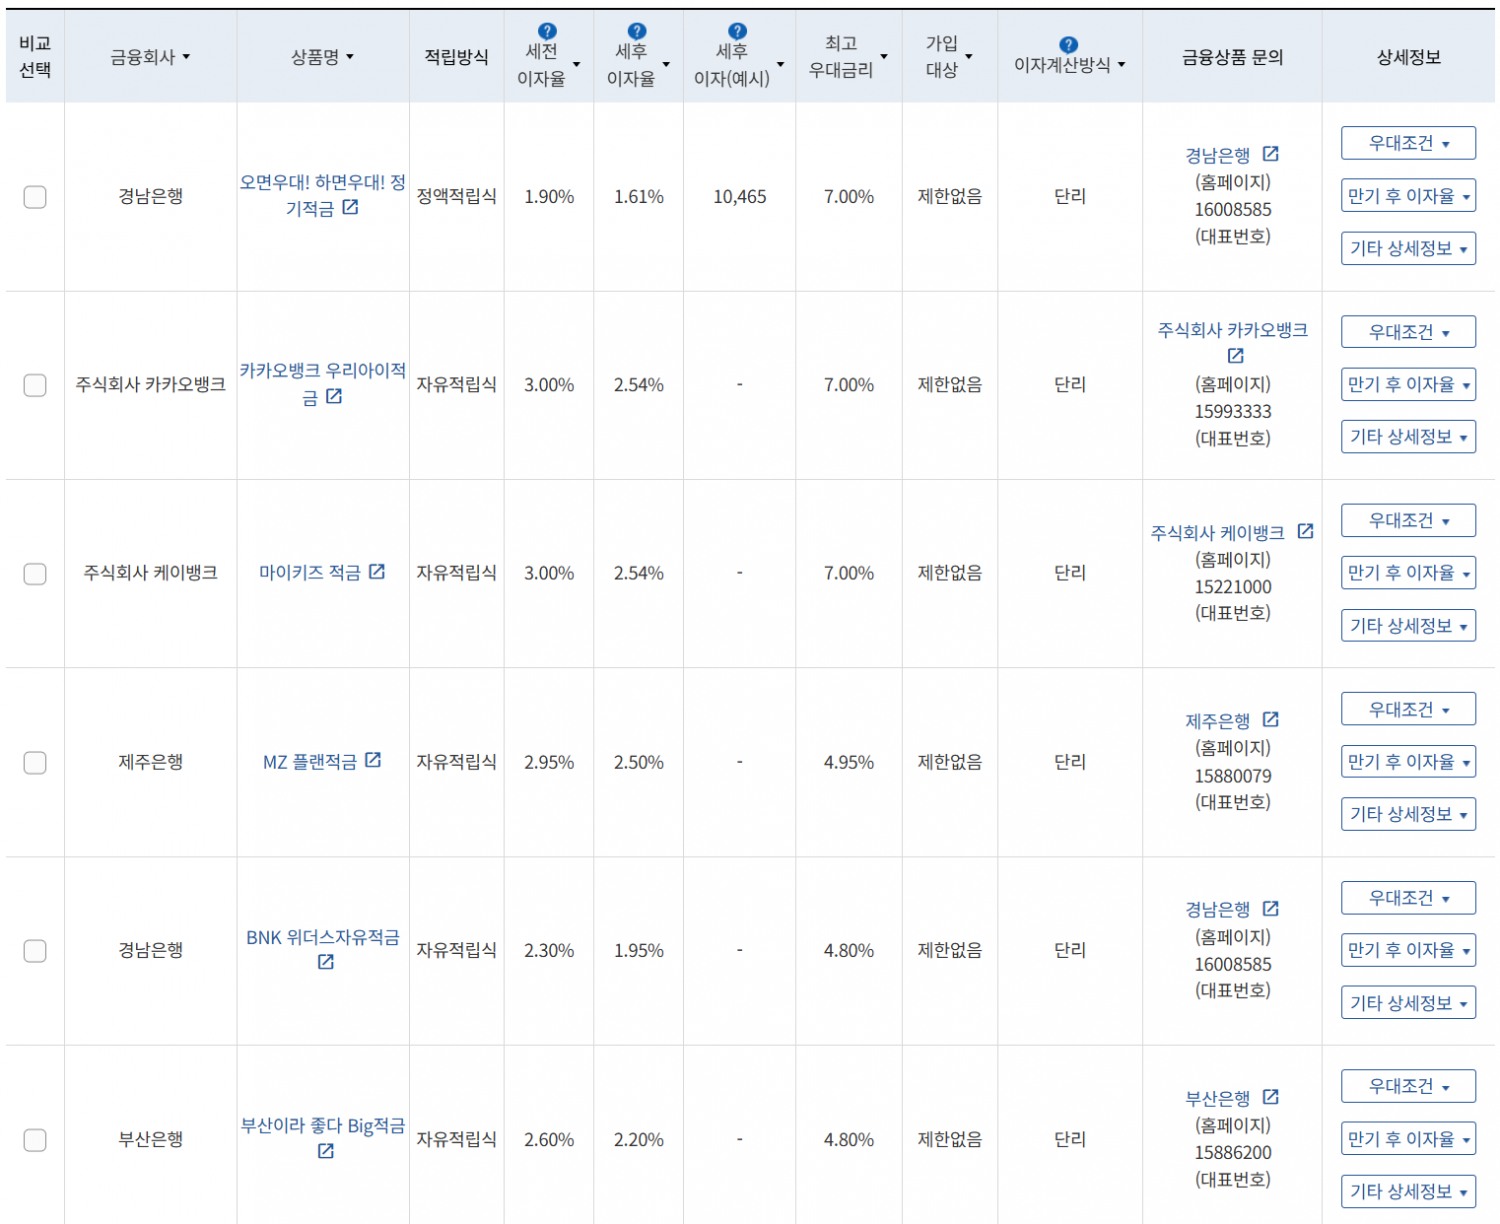Open help icon for 이자계산방식 column
This screenshot has width=1500, height=1224.
click(x=1068, y=44)
